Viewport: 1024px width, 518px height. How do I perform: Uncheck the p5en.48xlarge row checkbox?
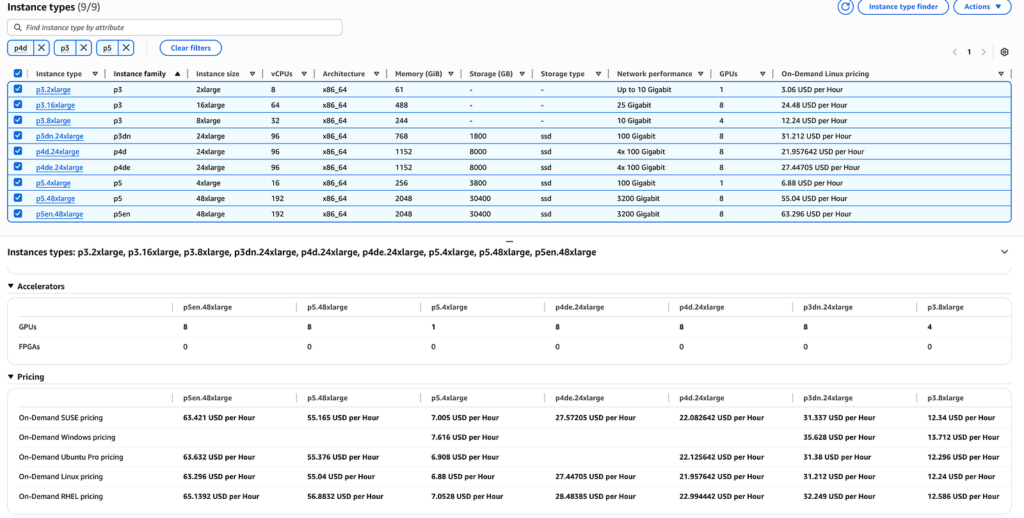[x=18, y=214]
